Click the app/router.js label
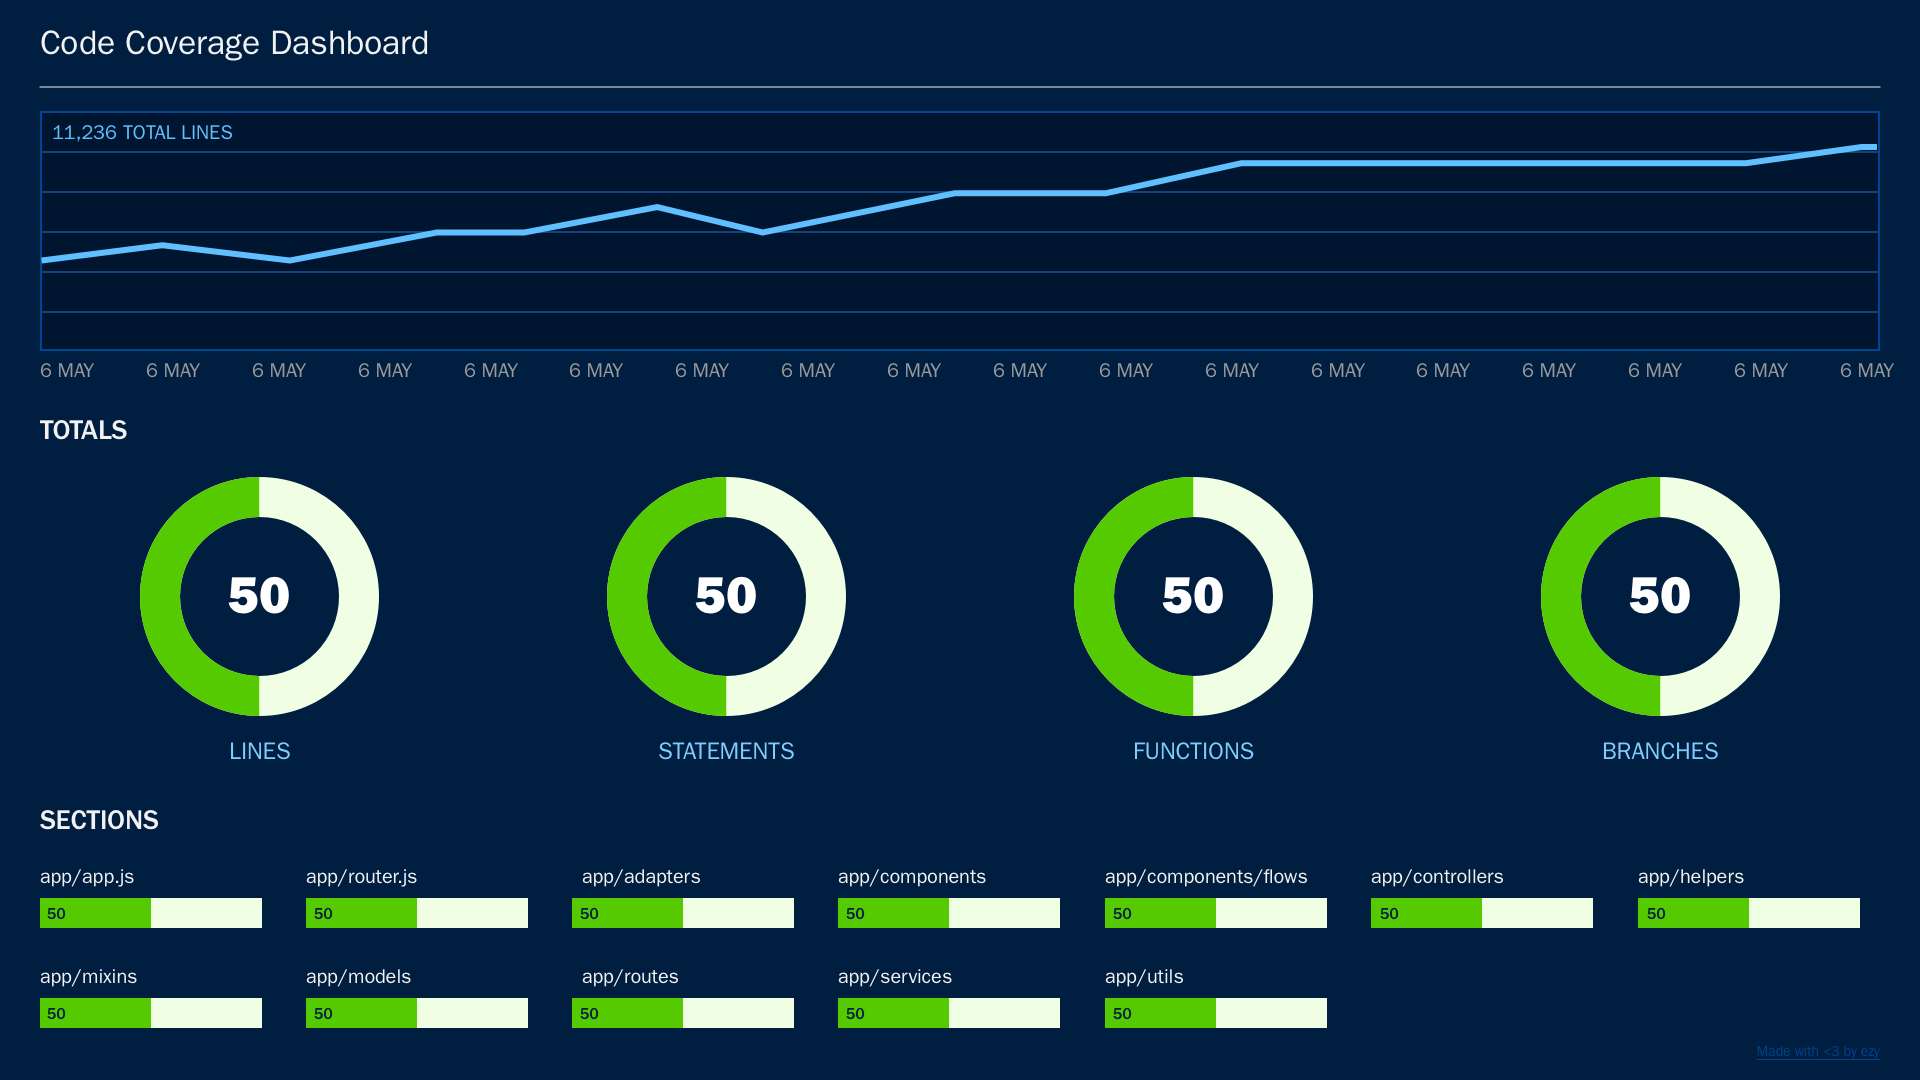1920x1080 pixels. [361, 877]
